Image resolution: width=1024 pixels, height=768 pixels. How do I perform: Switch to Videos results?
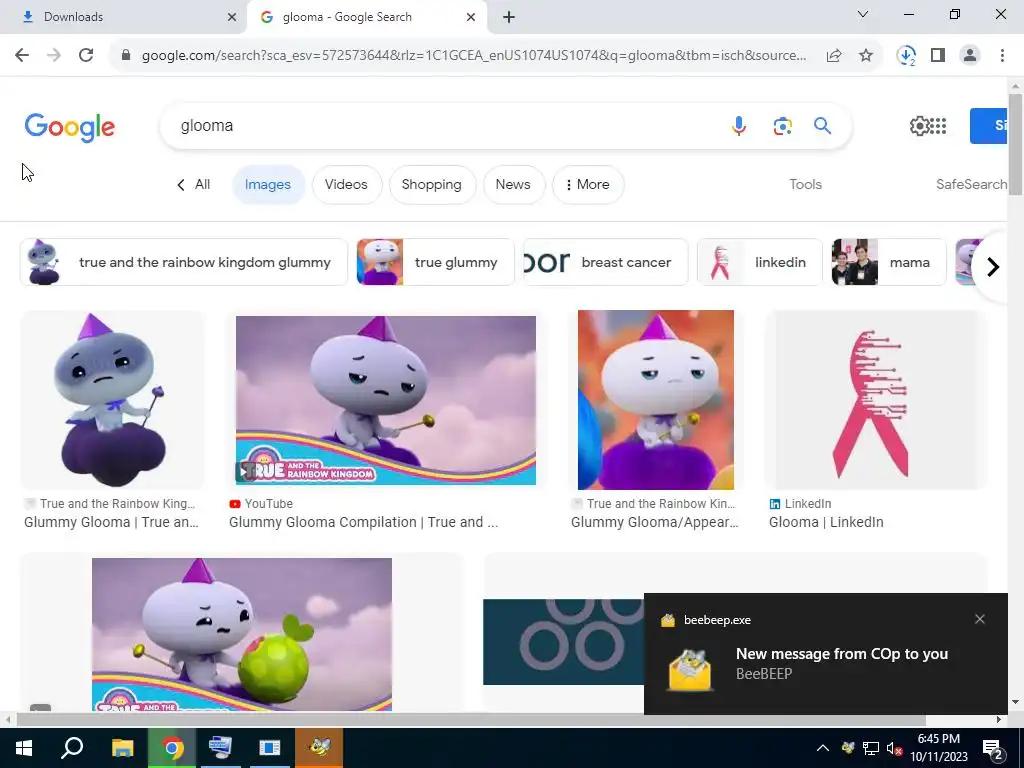coord(346,185)
